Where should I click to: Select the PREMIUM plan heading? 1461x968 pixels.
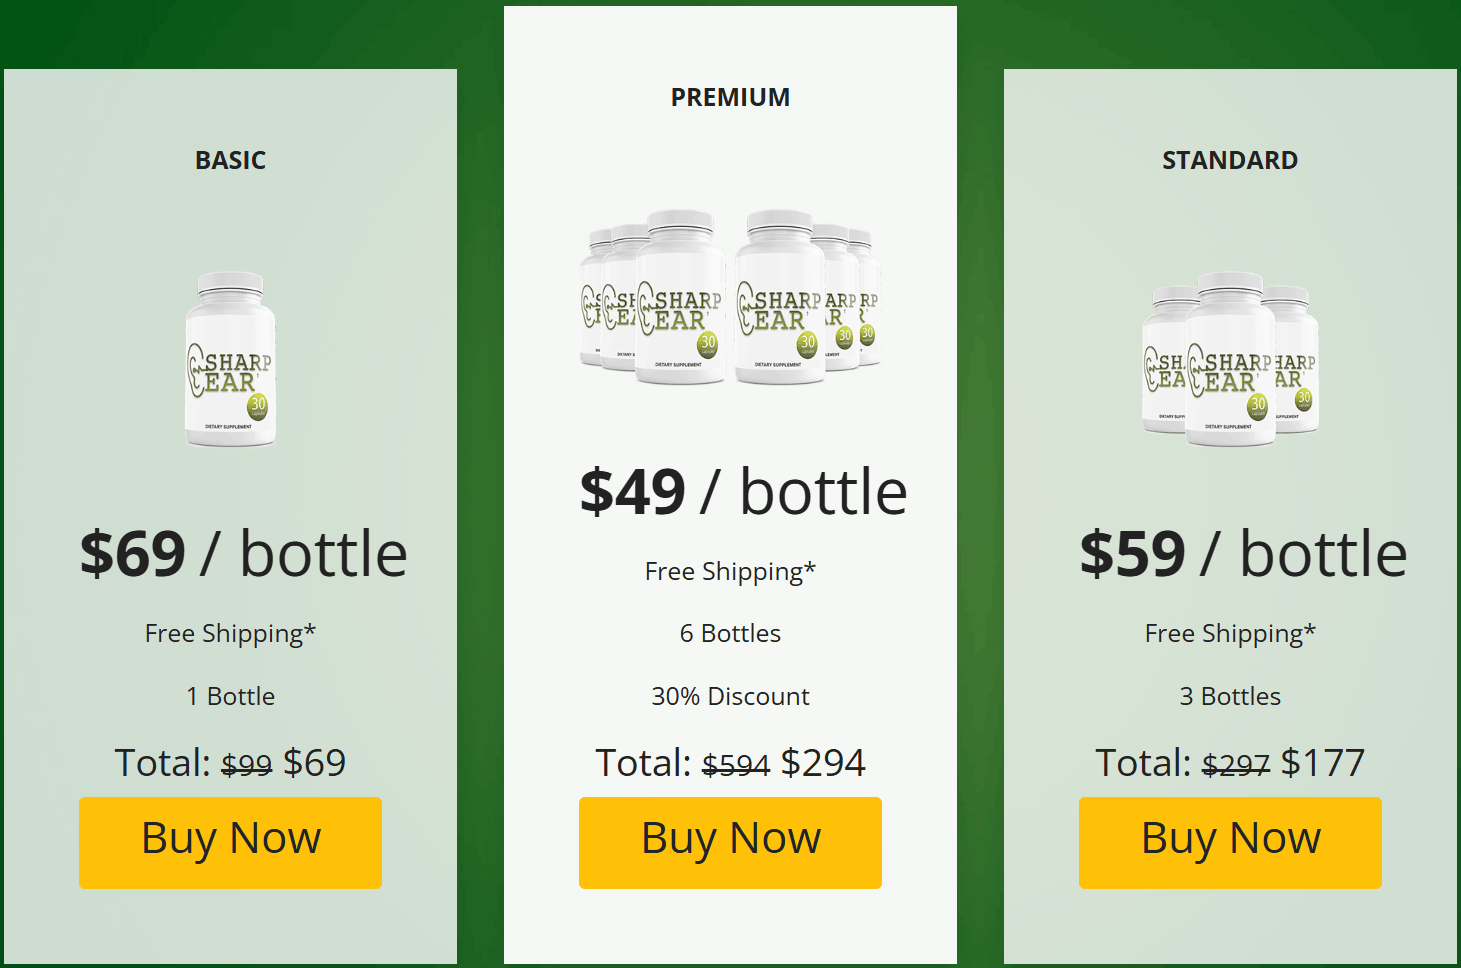[730, 97]
